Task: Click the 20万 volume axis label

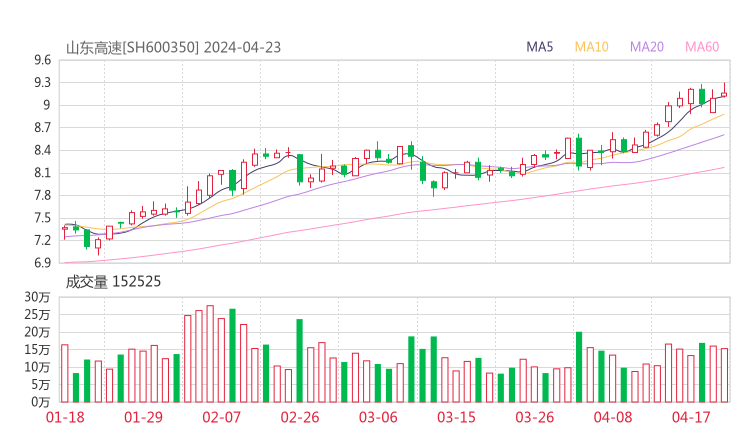Action: click(x=37, y=332)
